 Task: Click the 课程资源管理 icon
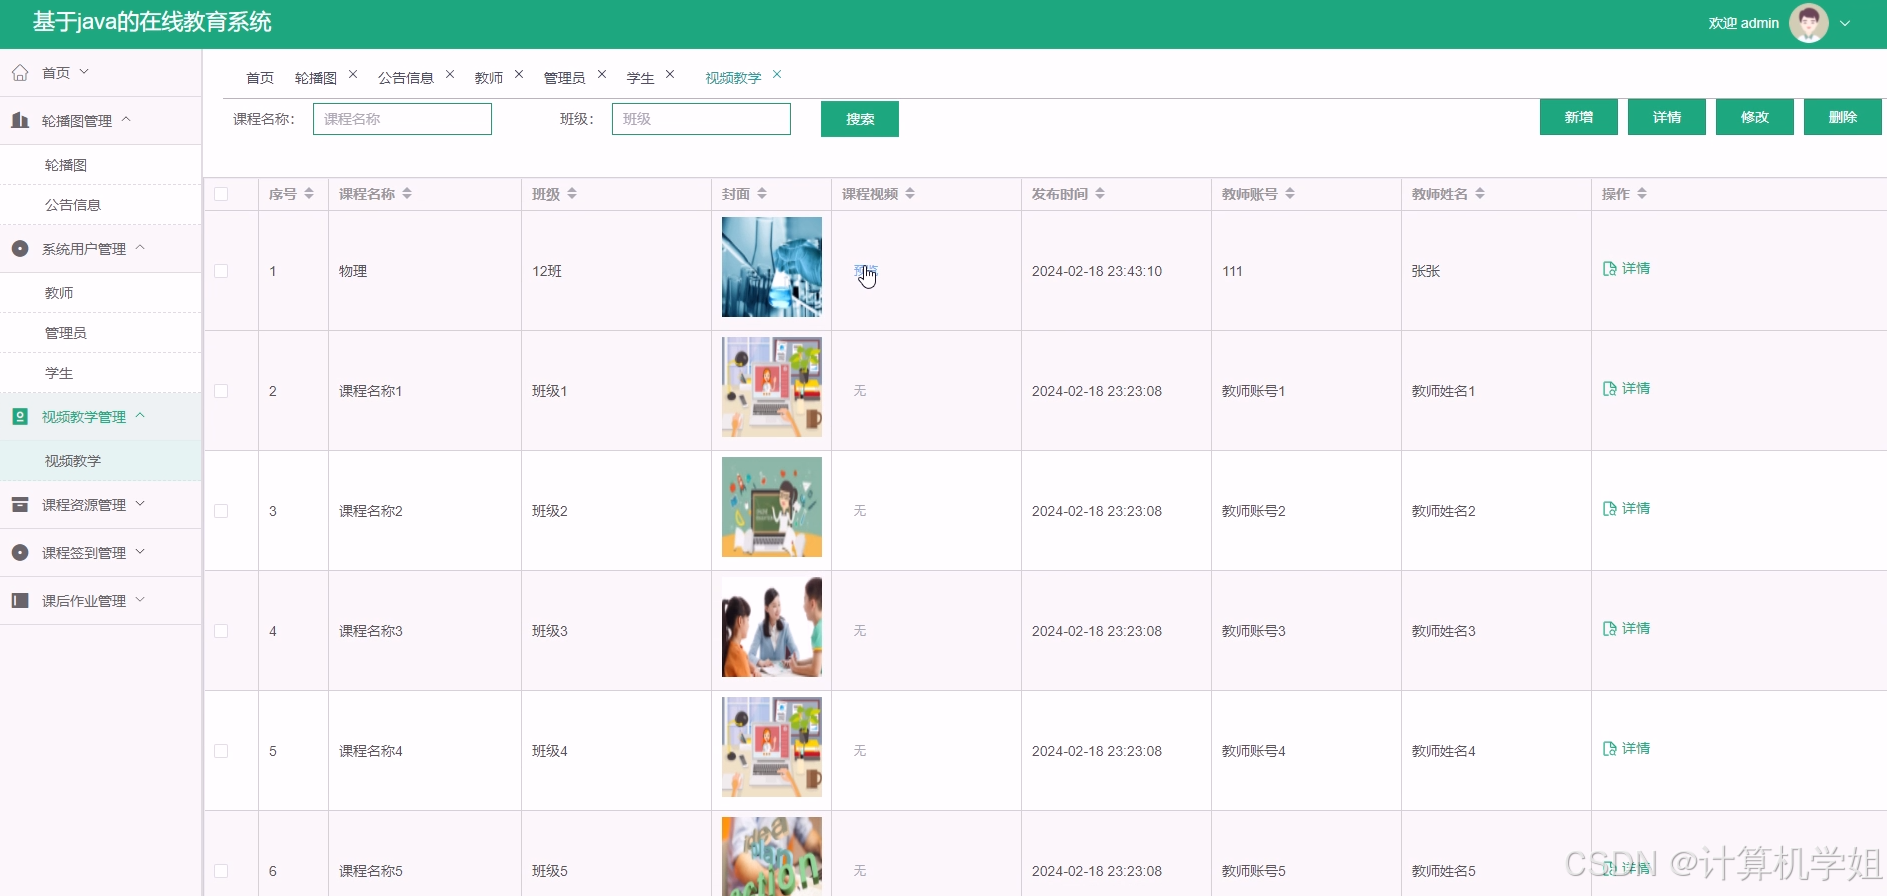[x=20, y=504]
